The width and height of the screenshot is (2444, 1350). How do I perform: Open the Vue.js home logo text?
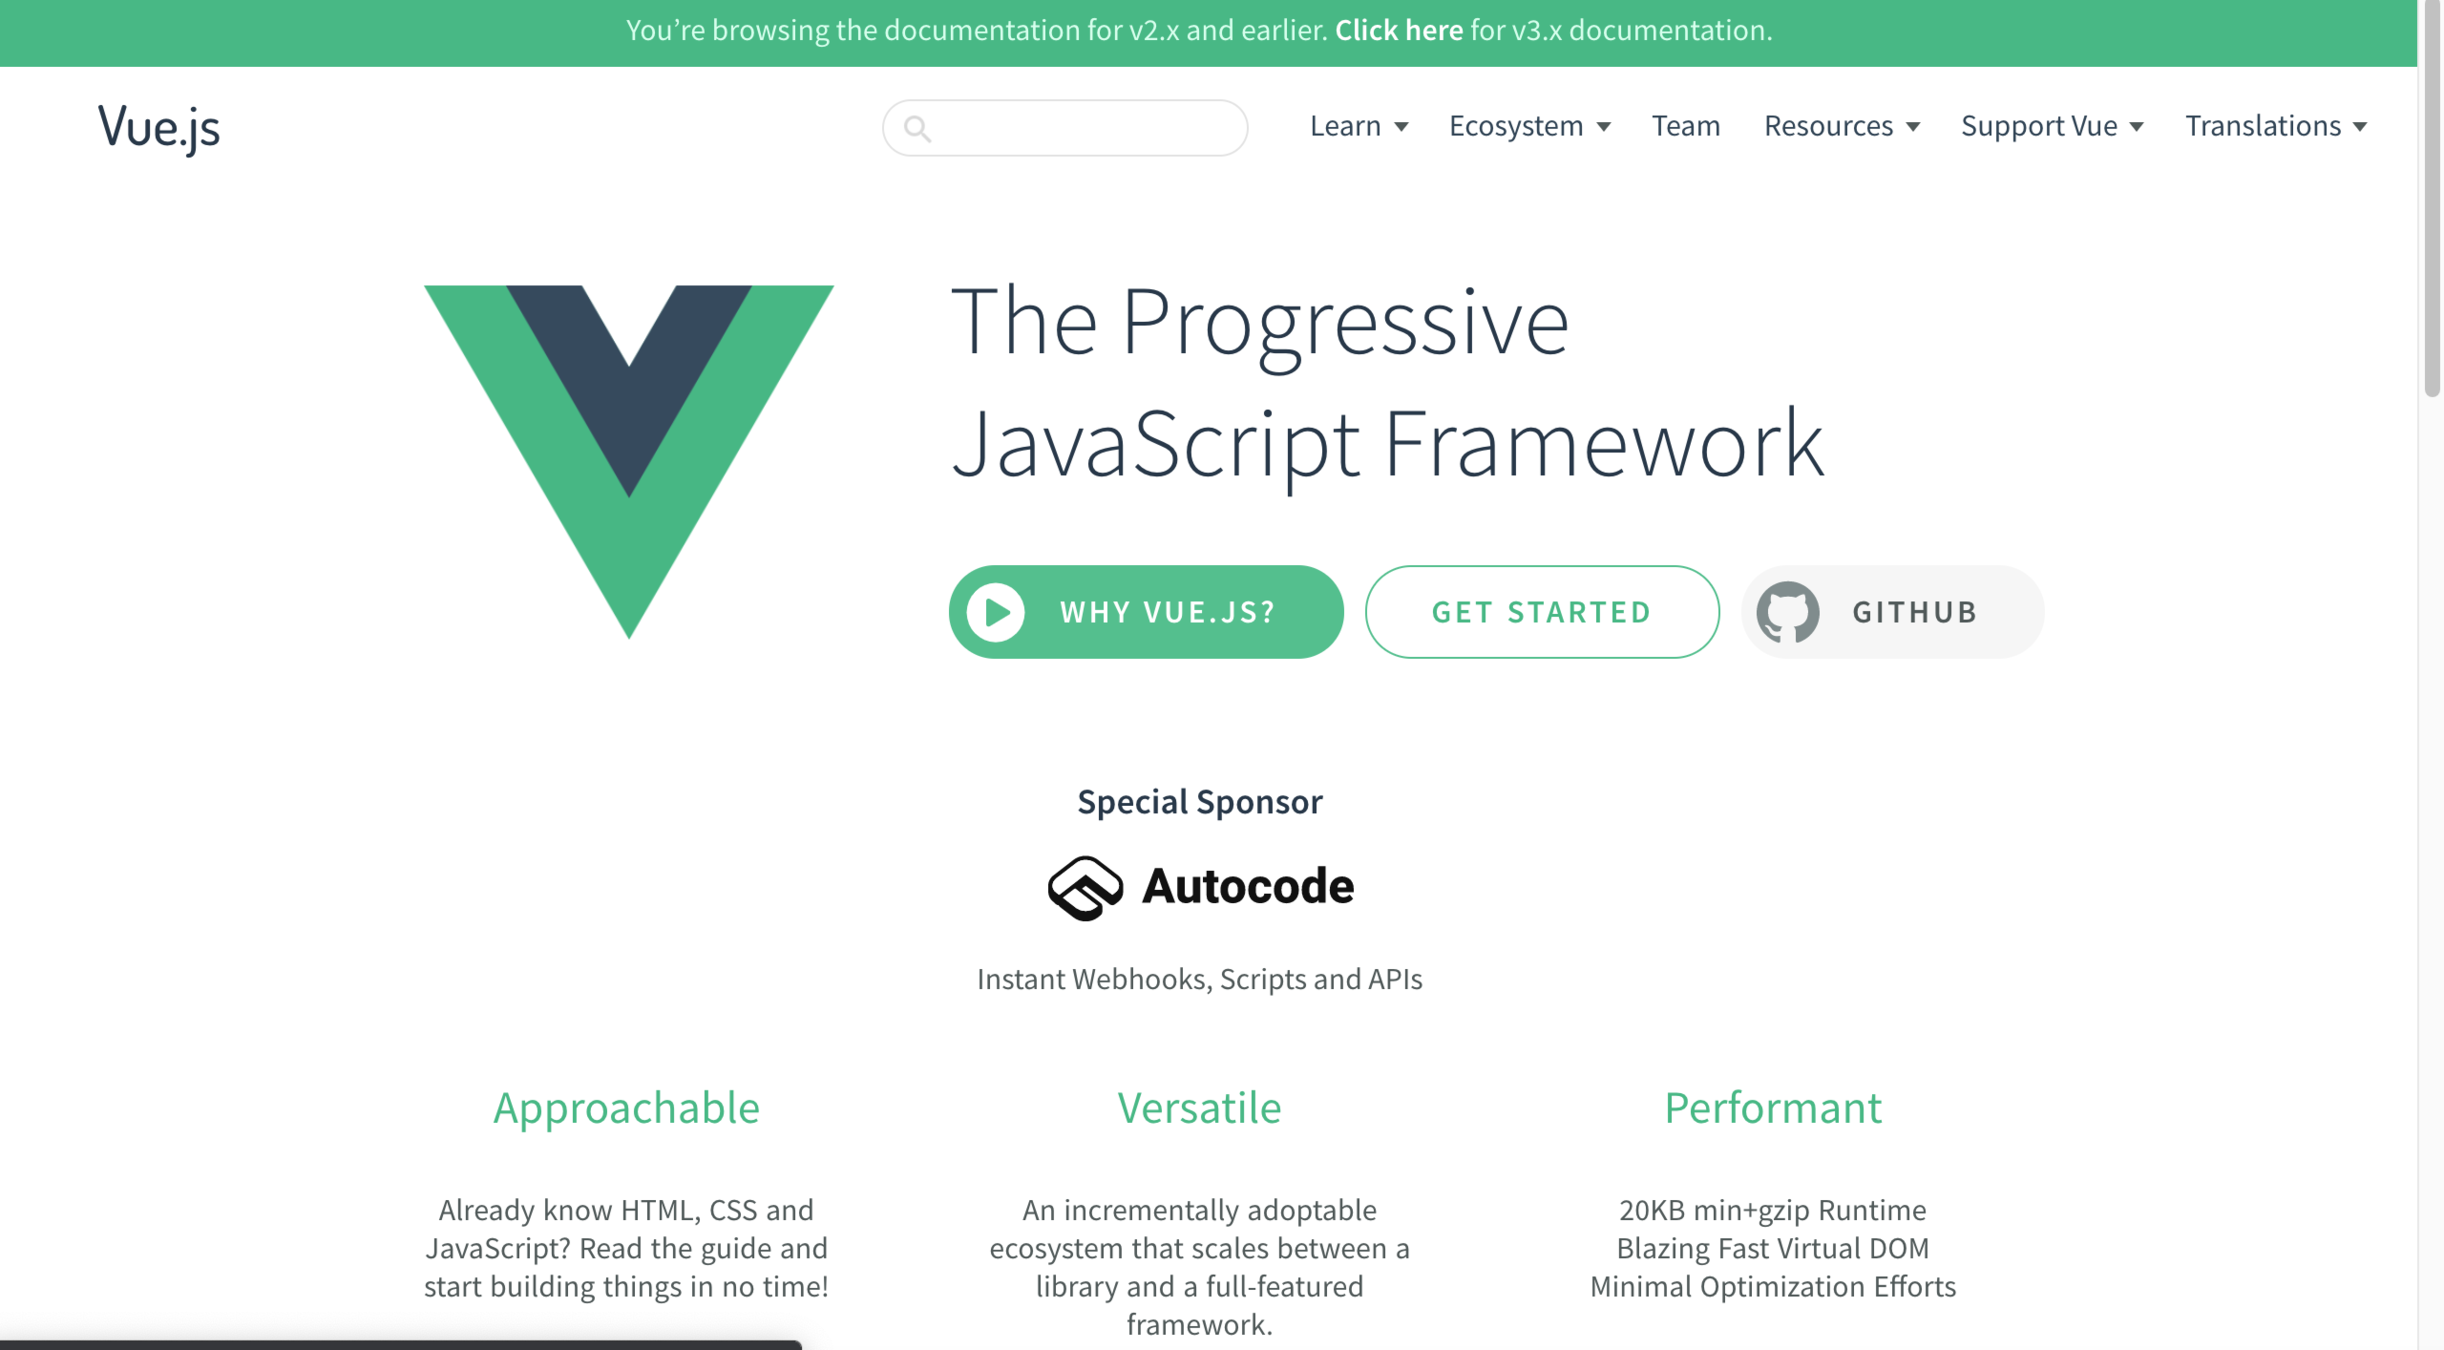158,128
